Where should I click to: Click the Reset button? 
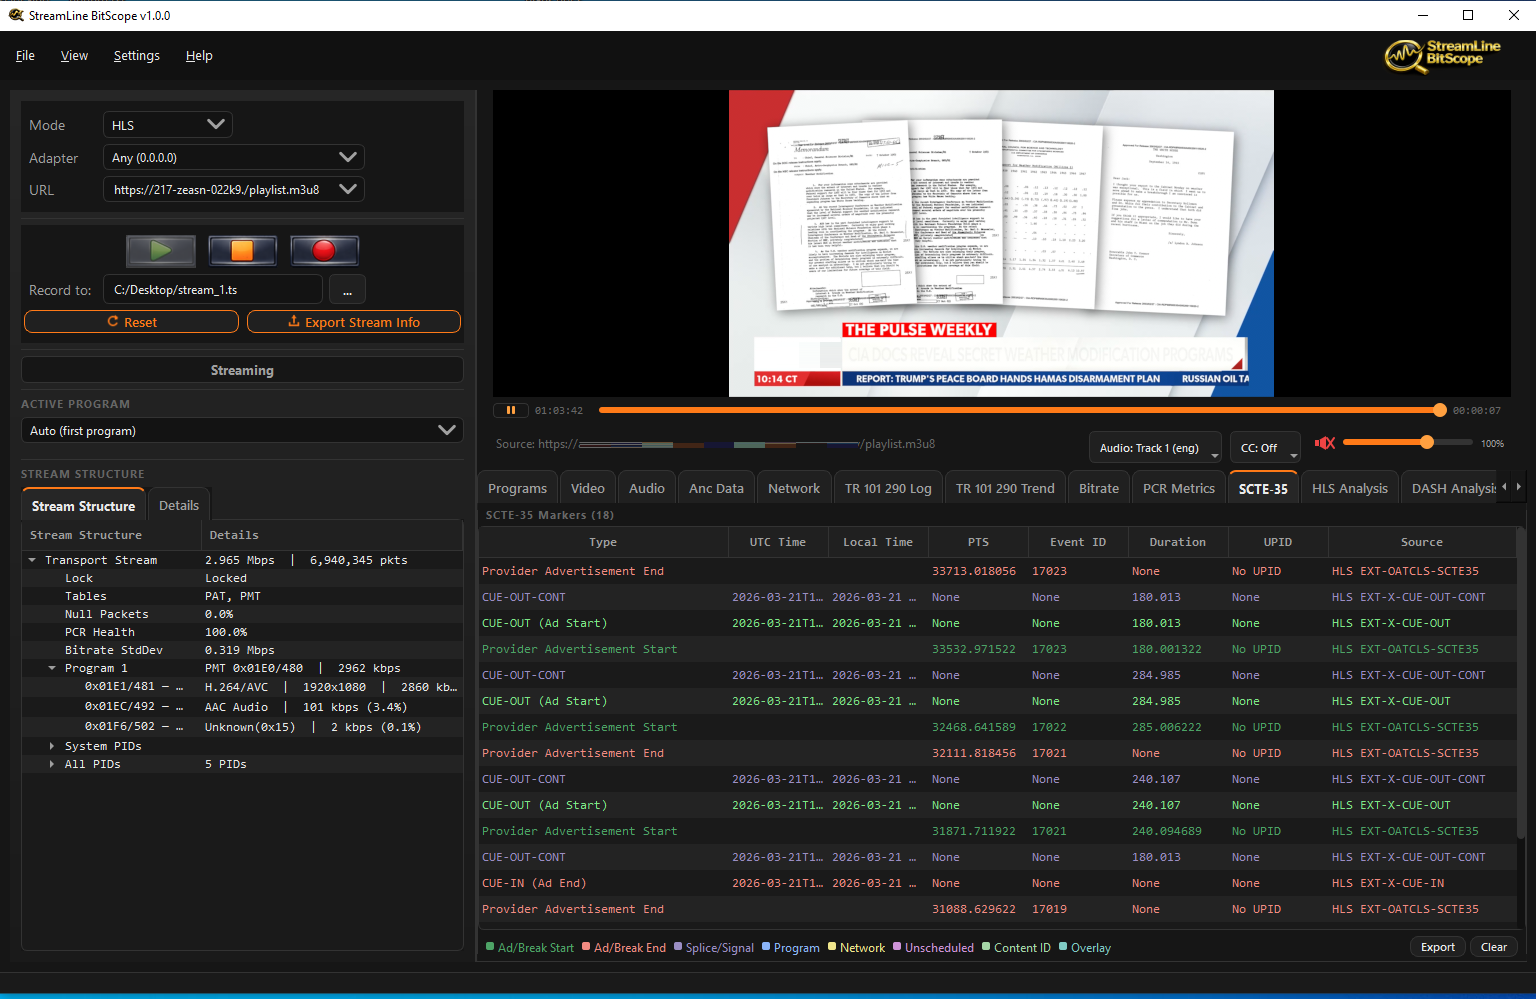pyautogui.click(x=131, y=322)
